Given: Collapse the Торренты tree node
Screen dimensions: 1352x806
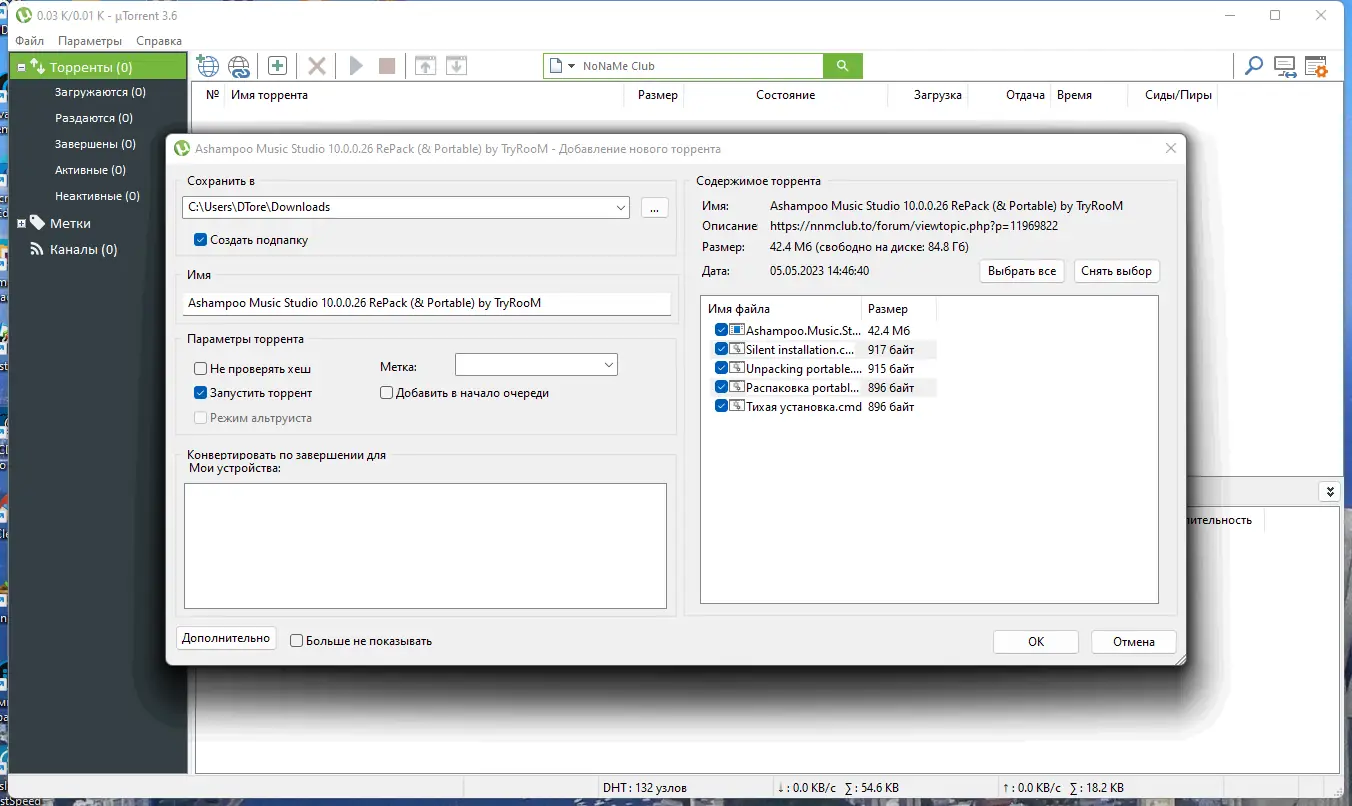Looking at the screenshot, I should coord(21,67).
